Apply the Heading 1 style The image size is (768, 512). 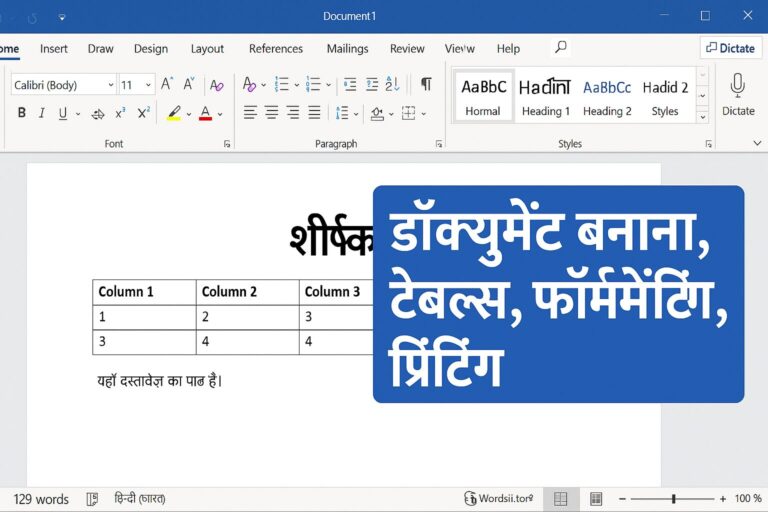coord(546,98)
